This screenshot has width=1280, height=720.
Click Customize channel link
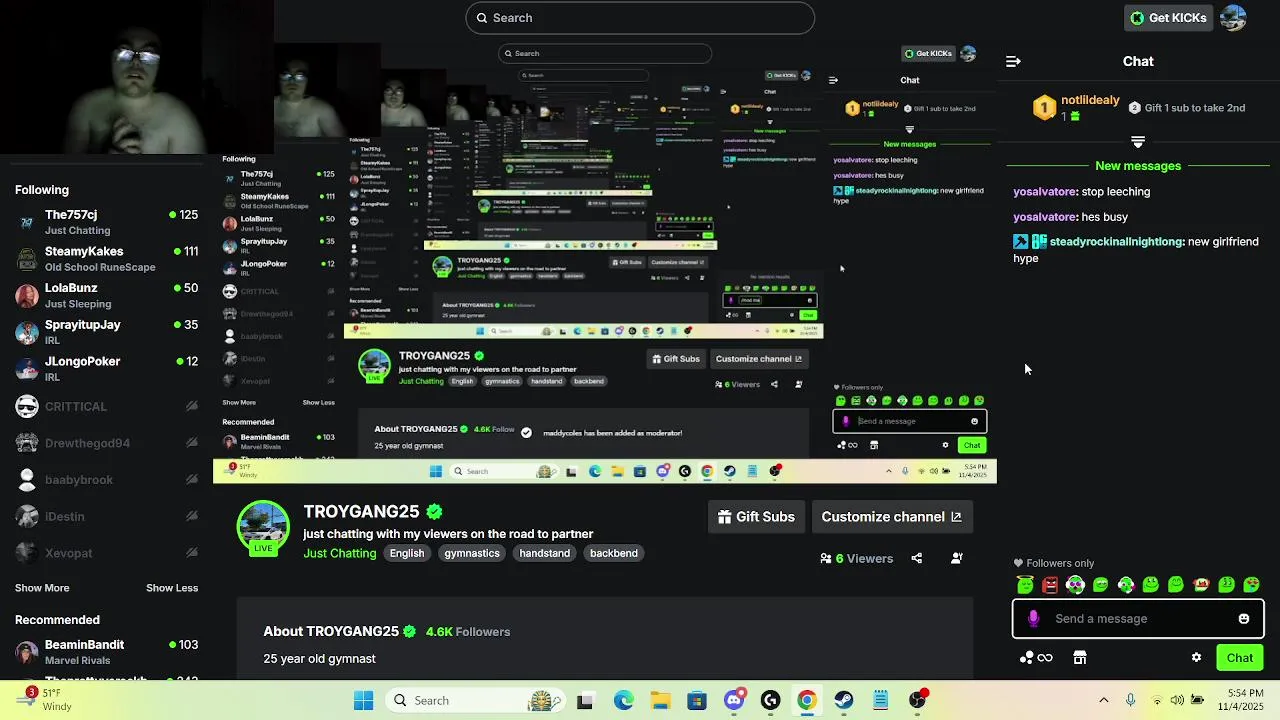click(x=892, y=517)
